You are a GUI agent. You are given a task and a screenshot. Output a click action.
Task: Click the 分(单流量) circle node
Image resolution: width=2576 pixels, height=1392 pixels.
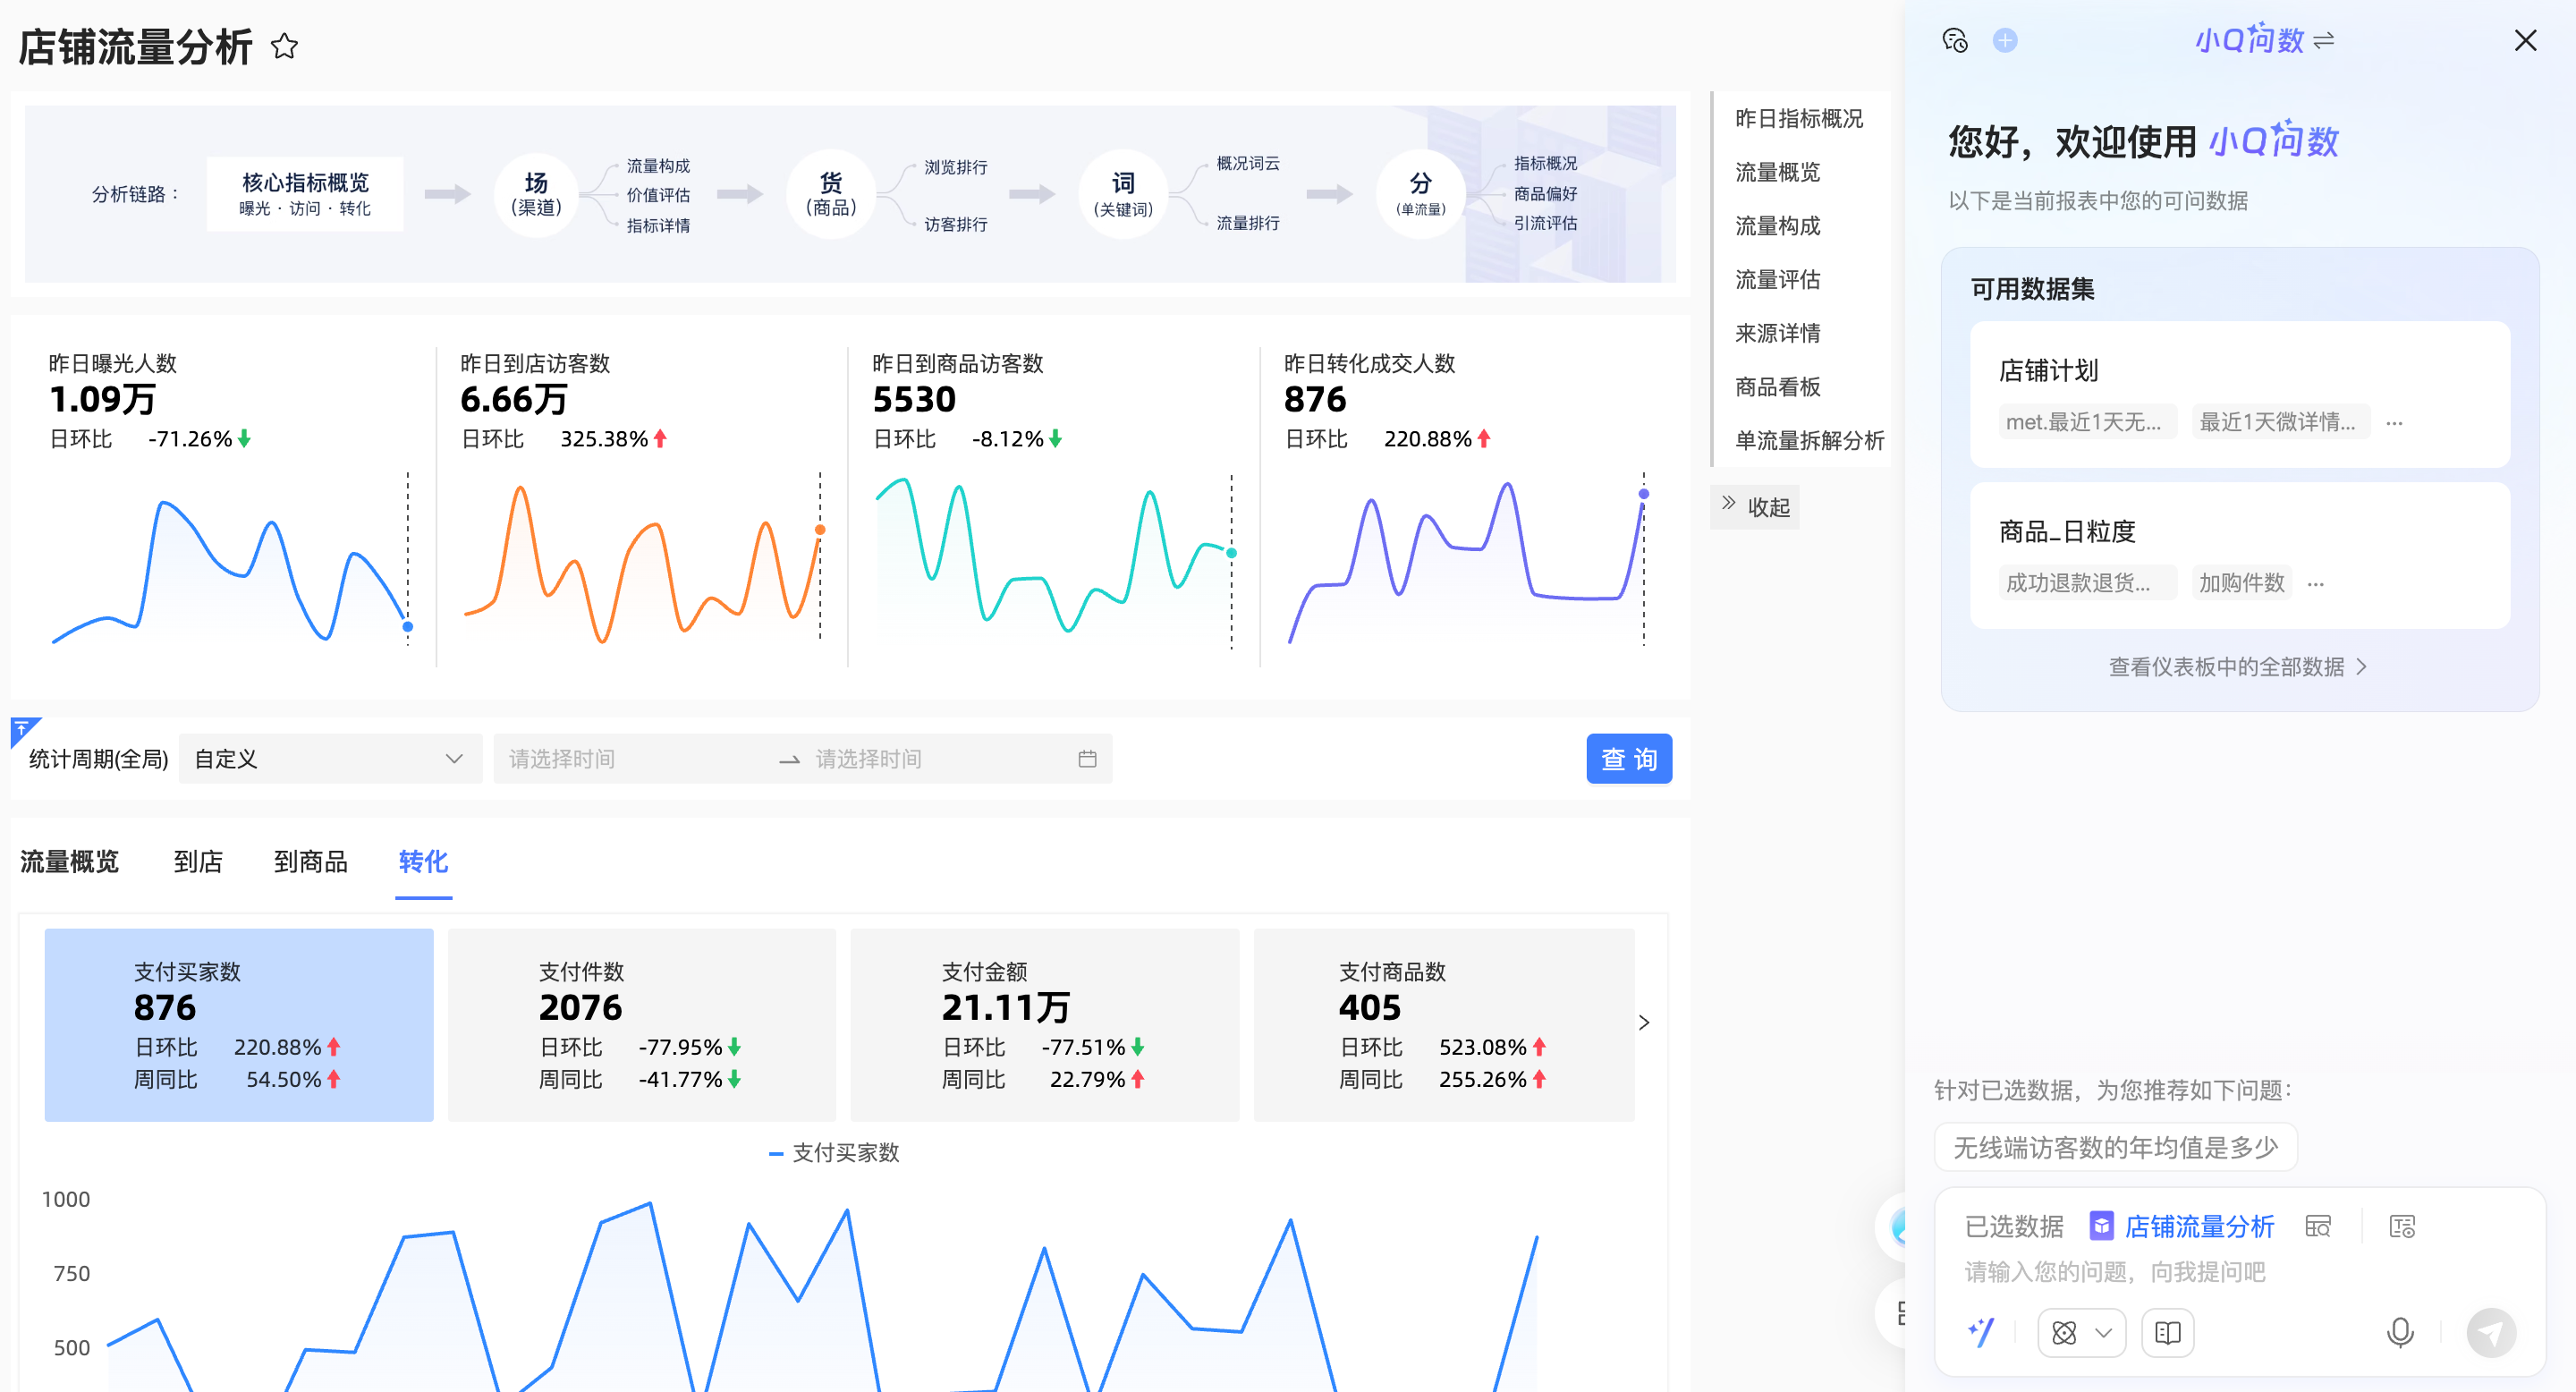click(1420, 194)
